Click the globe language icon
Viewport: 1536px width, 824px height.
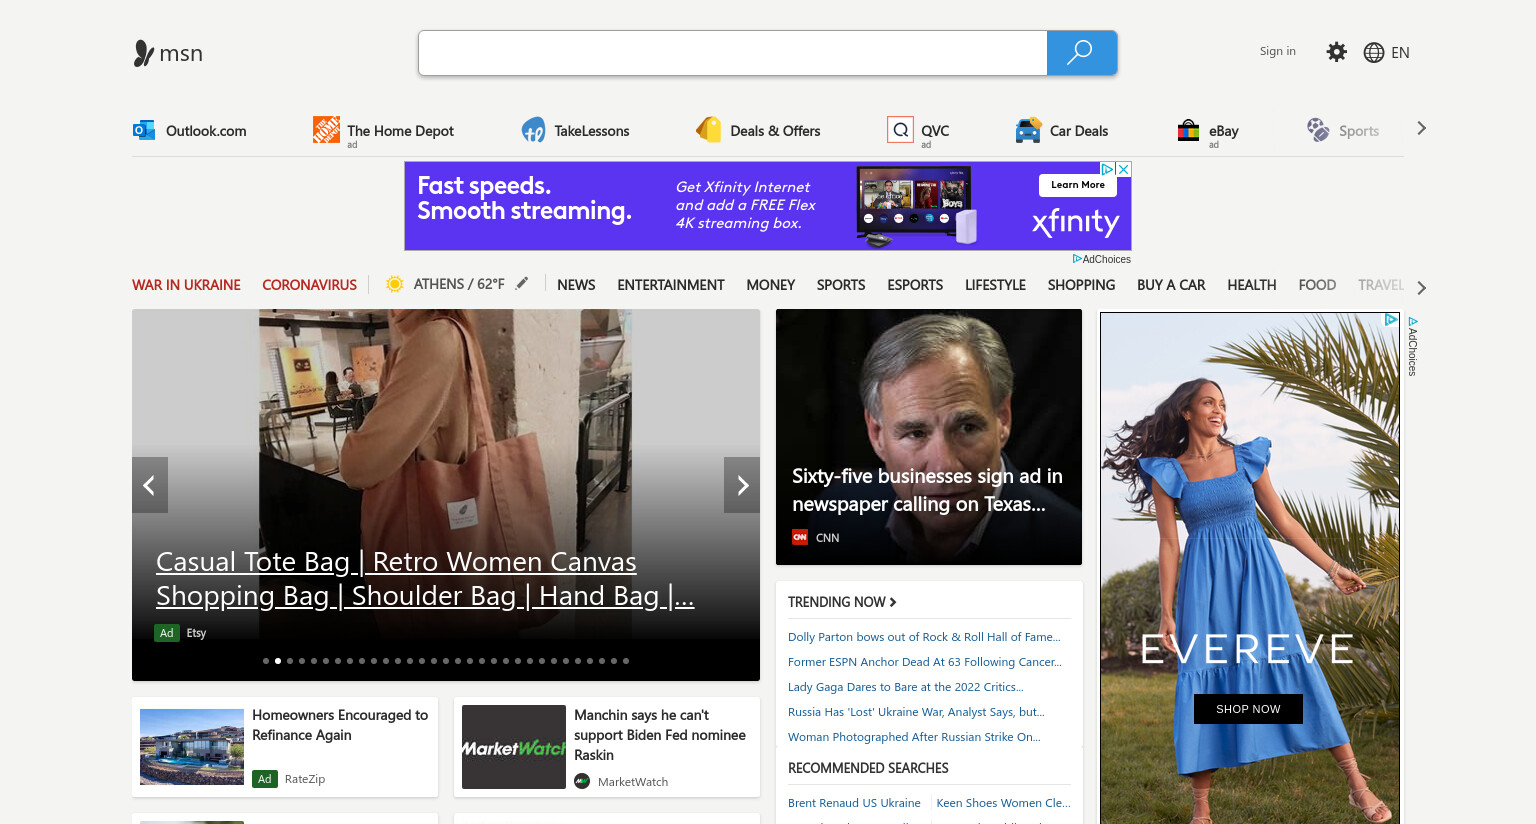(1374, 53)
